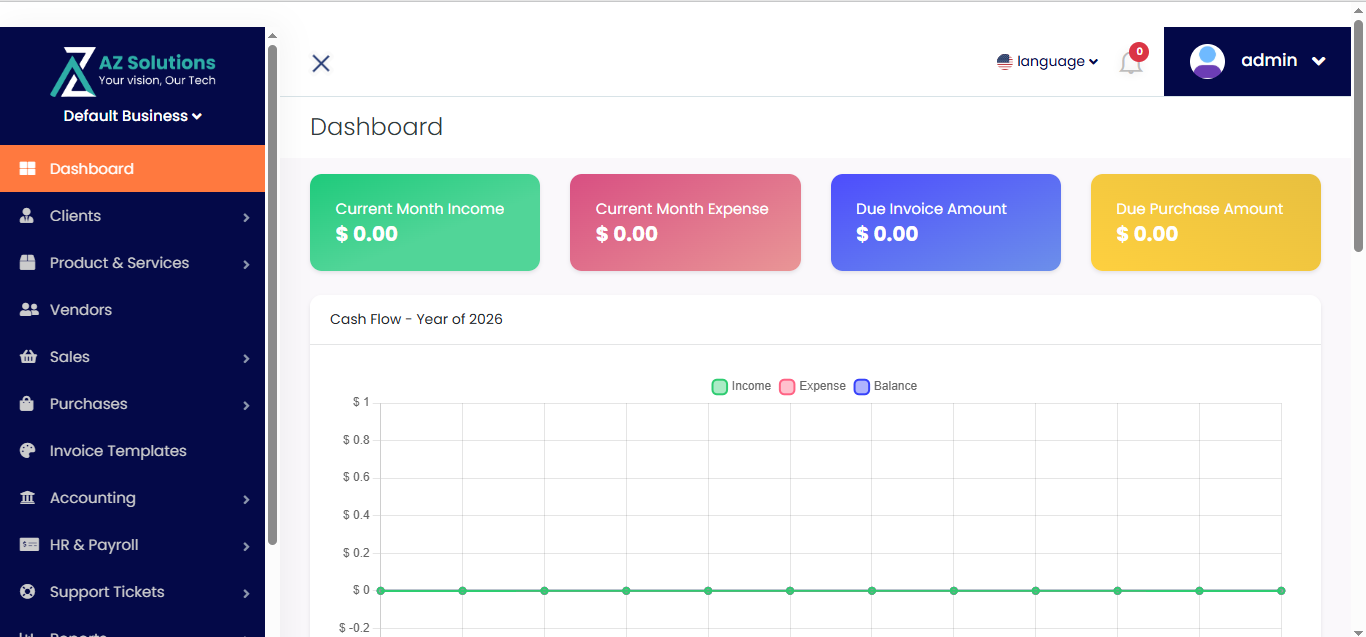Click the admin user avatar
The height and width of the screenshot is (637, 1366).
[x=1207, y=61]
